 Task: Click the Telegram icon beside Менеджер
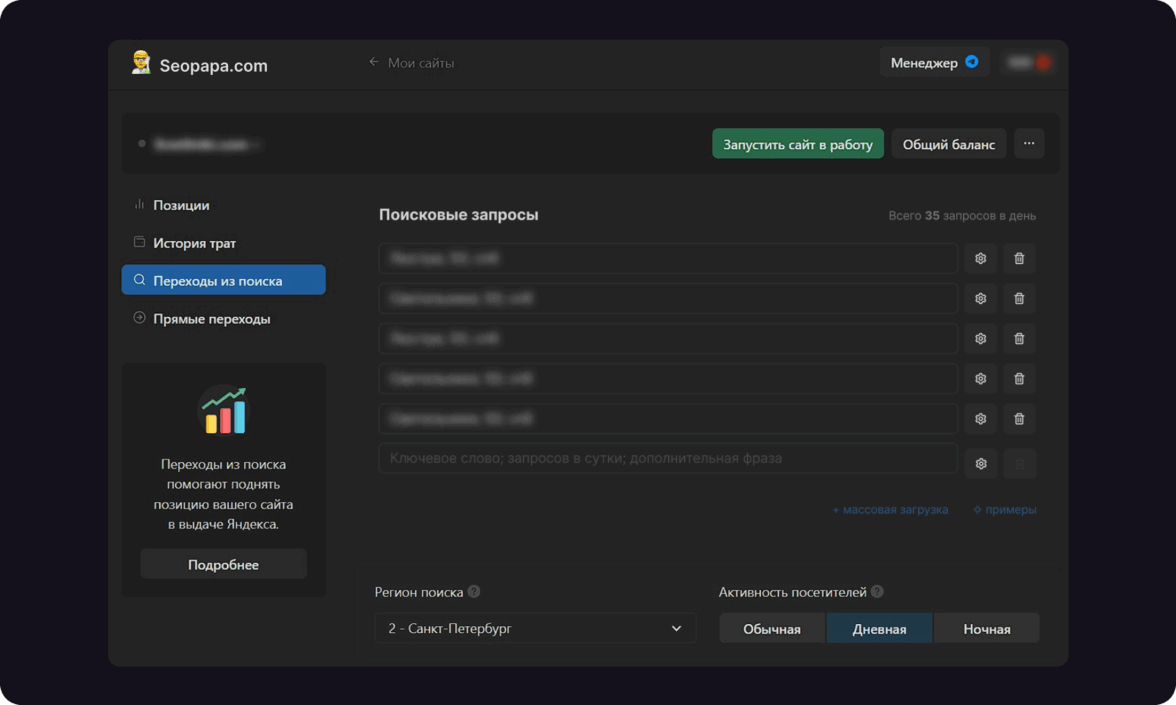pos(971,62)
